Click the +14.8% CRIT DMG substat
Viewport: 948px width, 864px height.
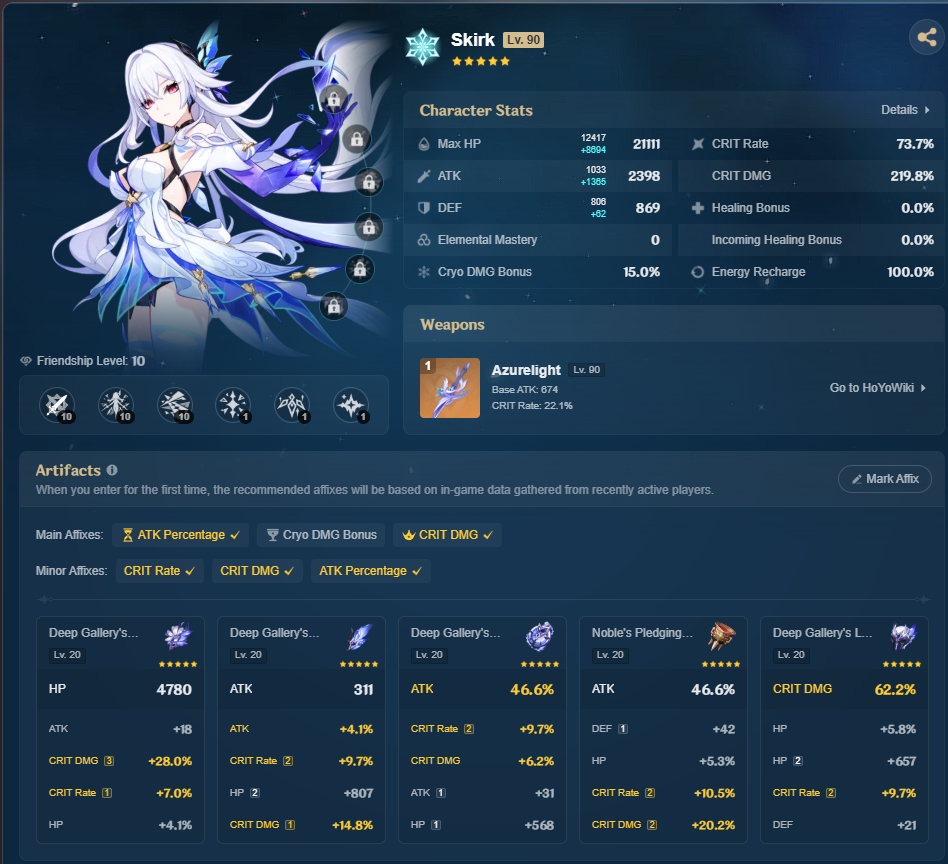pyautogui.click(x=352, y=825)
